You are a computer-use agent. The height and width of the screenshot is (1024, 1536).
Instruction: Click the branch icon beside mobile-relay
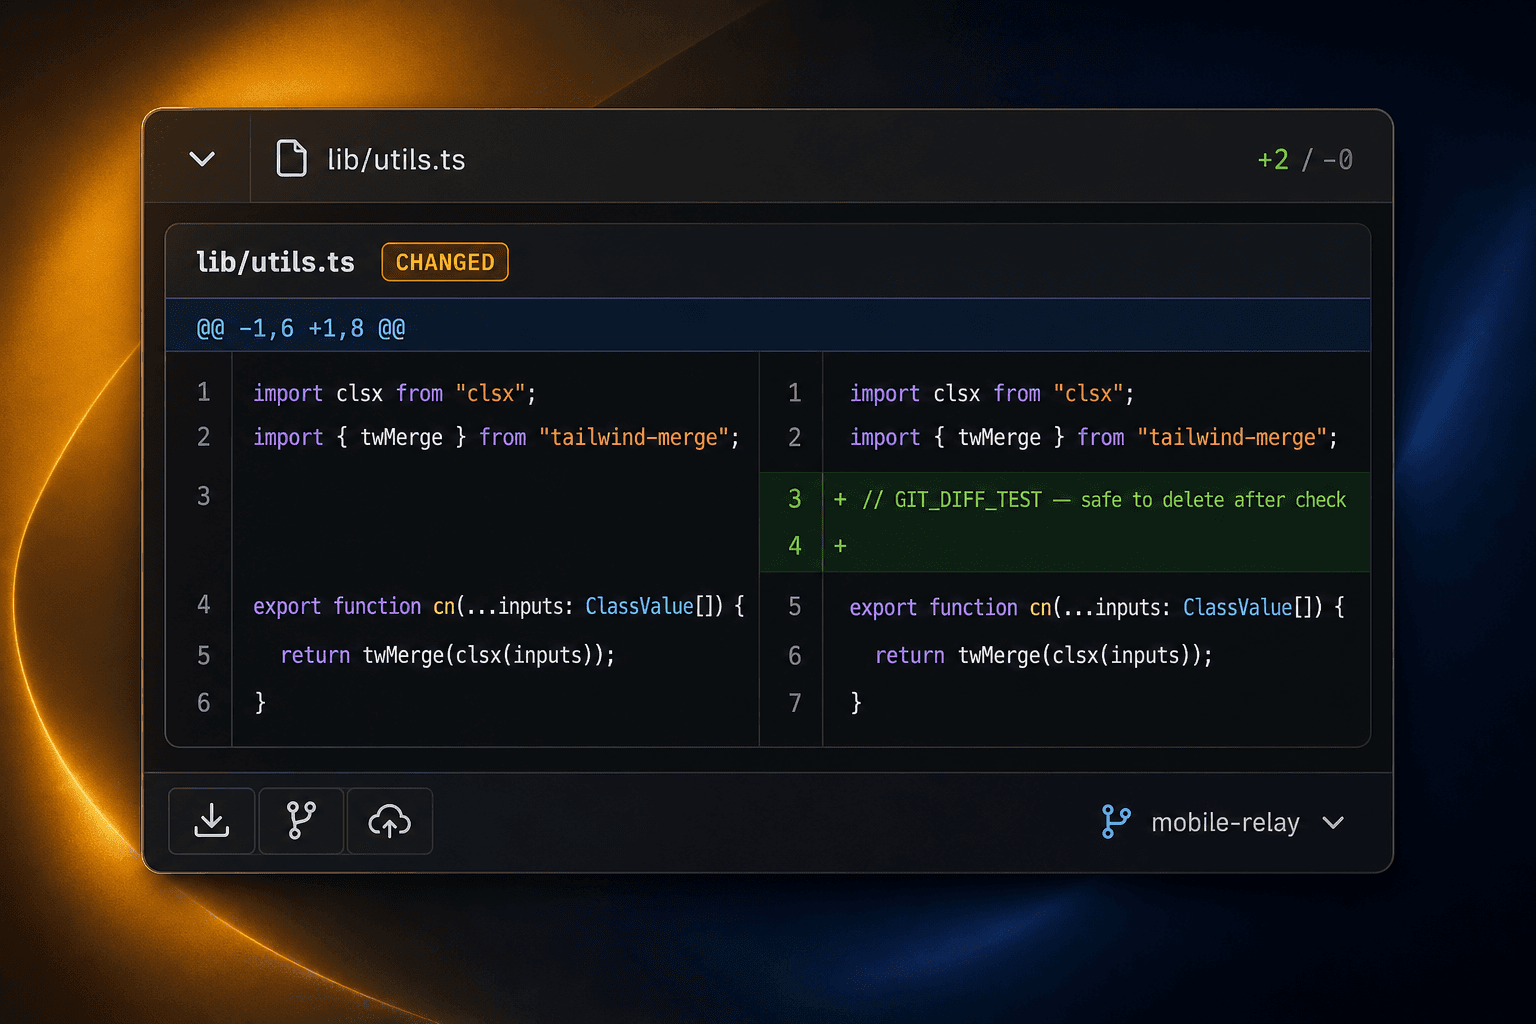(x=1116, y=822)
